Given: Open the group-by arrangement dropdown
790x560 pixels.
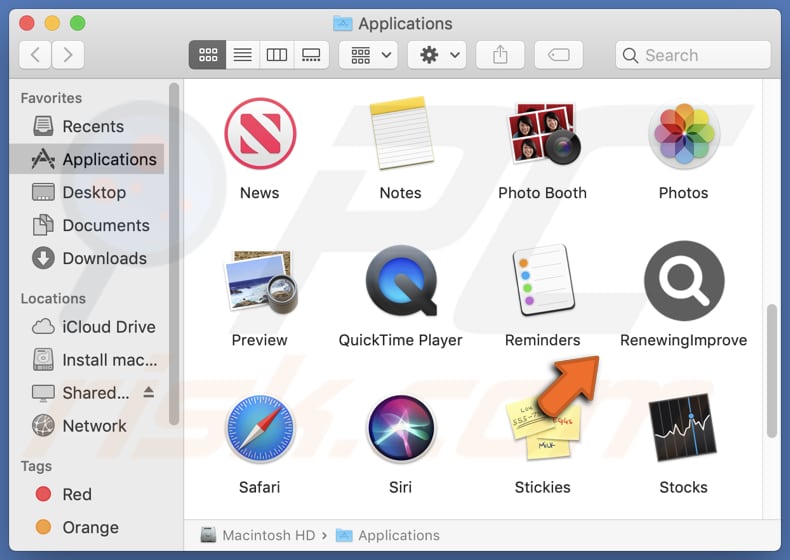Looking at the screenshot, I should pos(368,54).
